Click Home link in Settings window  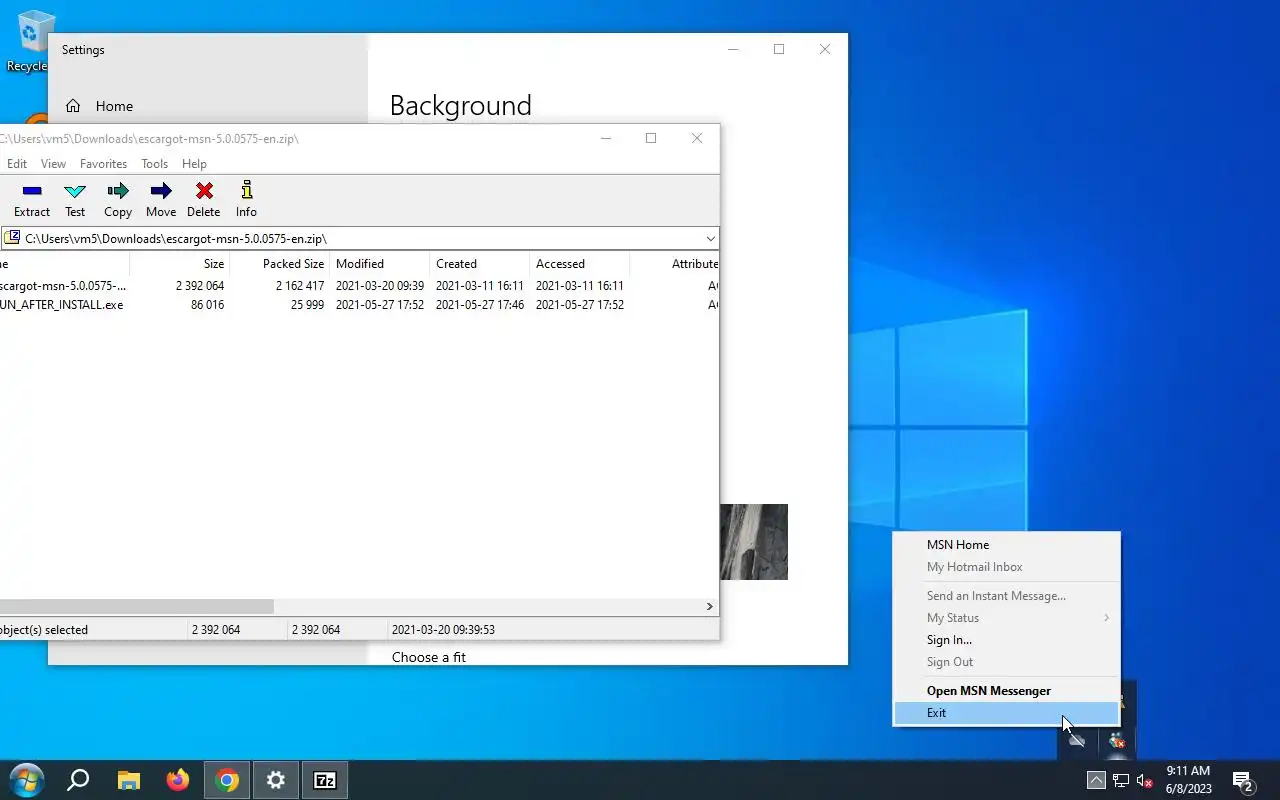tap(114, 106)
